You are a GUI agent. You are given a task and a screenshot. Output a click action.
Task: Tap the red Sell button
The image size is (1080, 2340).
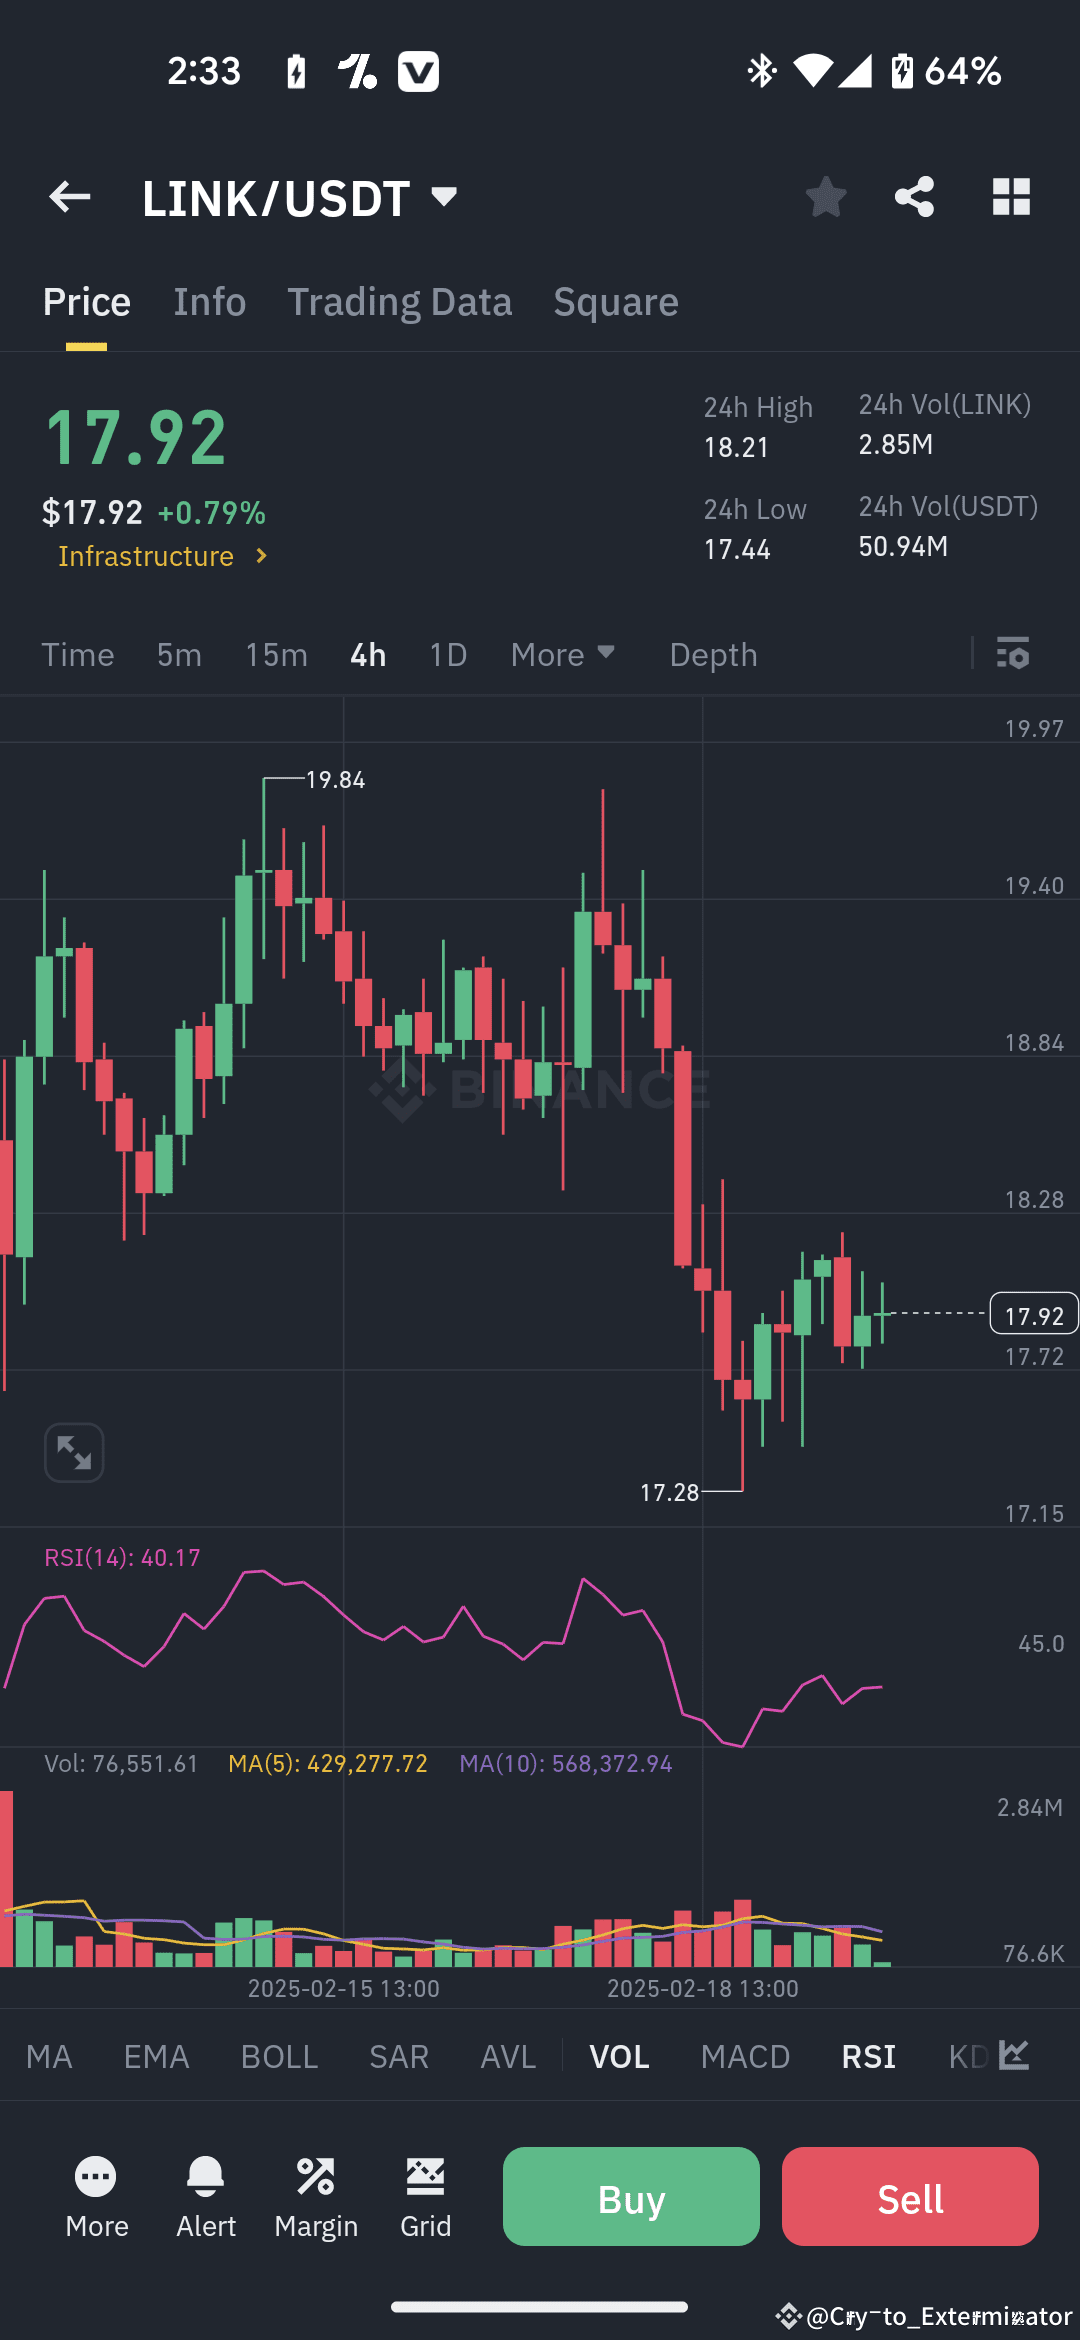(910, 2197)
